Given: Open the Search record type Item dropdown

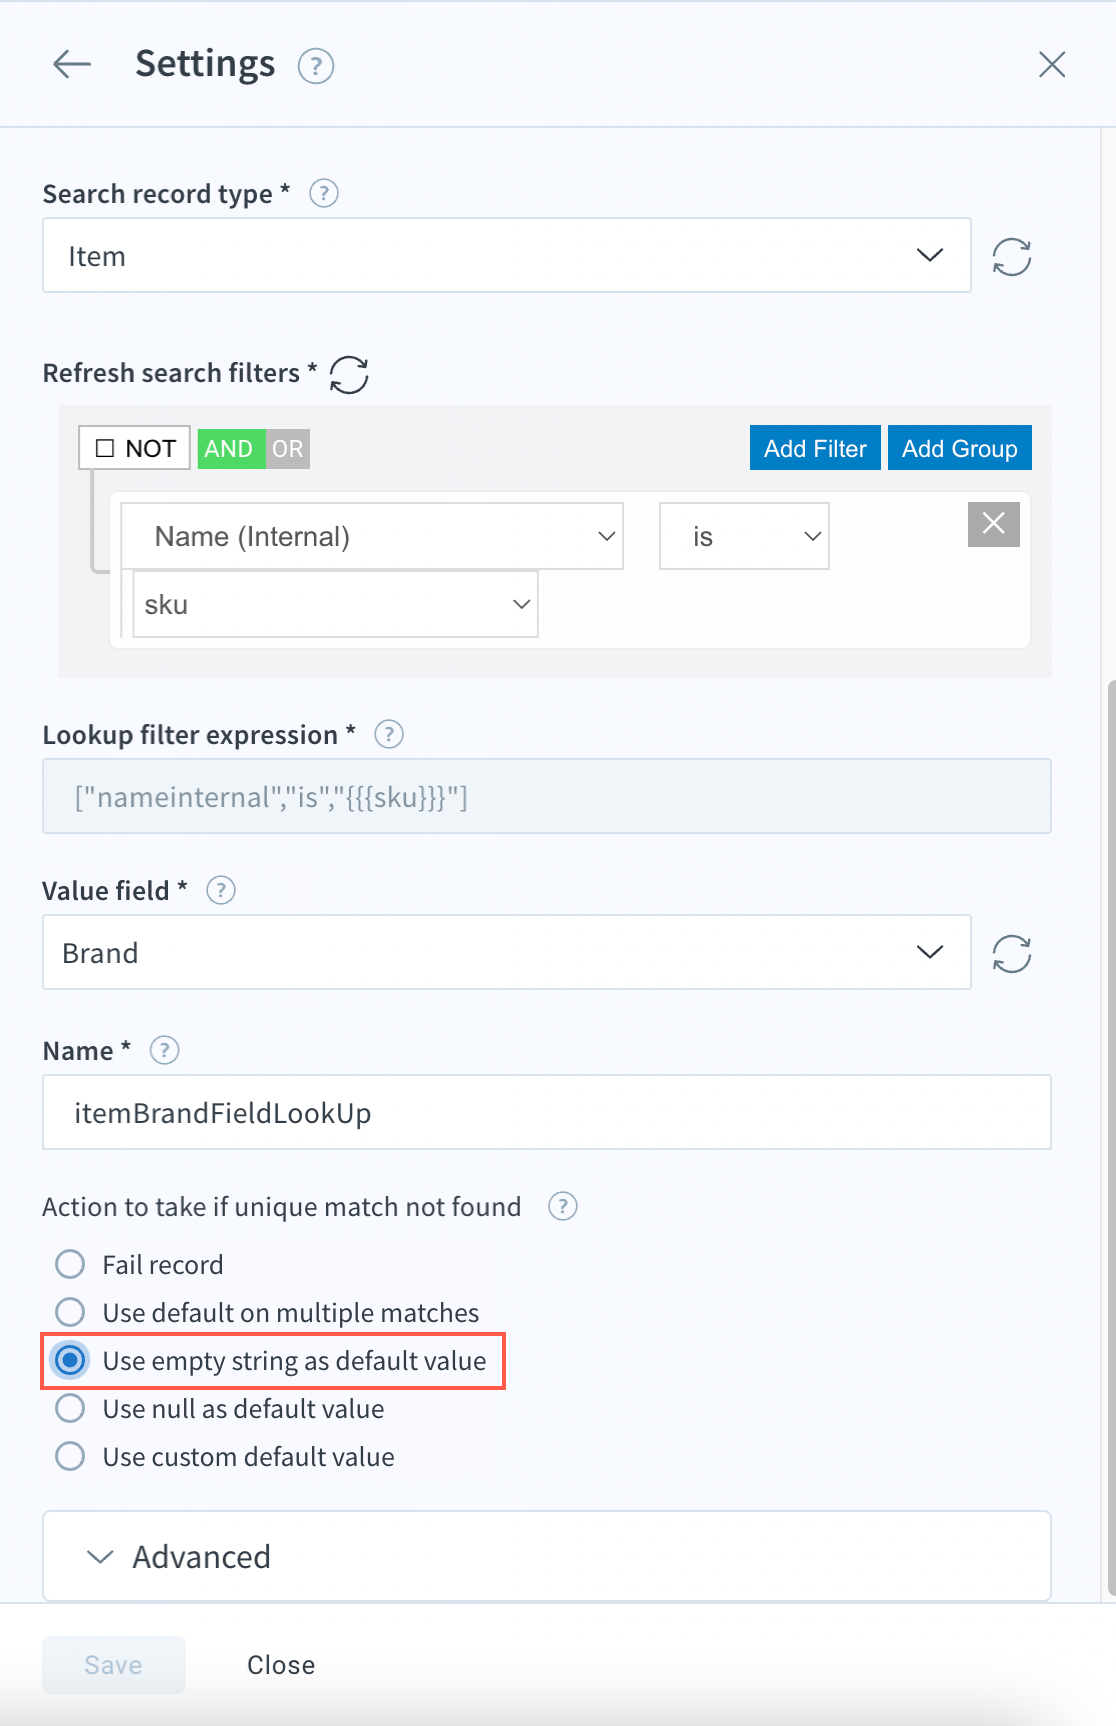Looking at the screenshot, I should [507, 255].
